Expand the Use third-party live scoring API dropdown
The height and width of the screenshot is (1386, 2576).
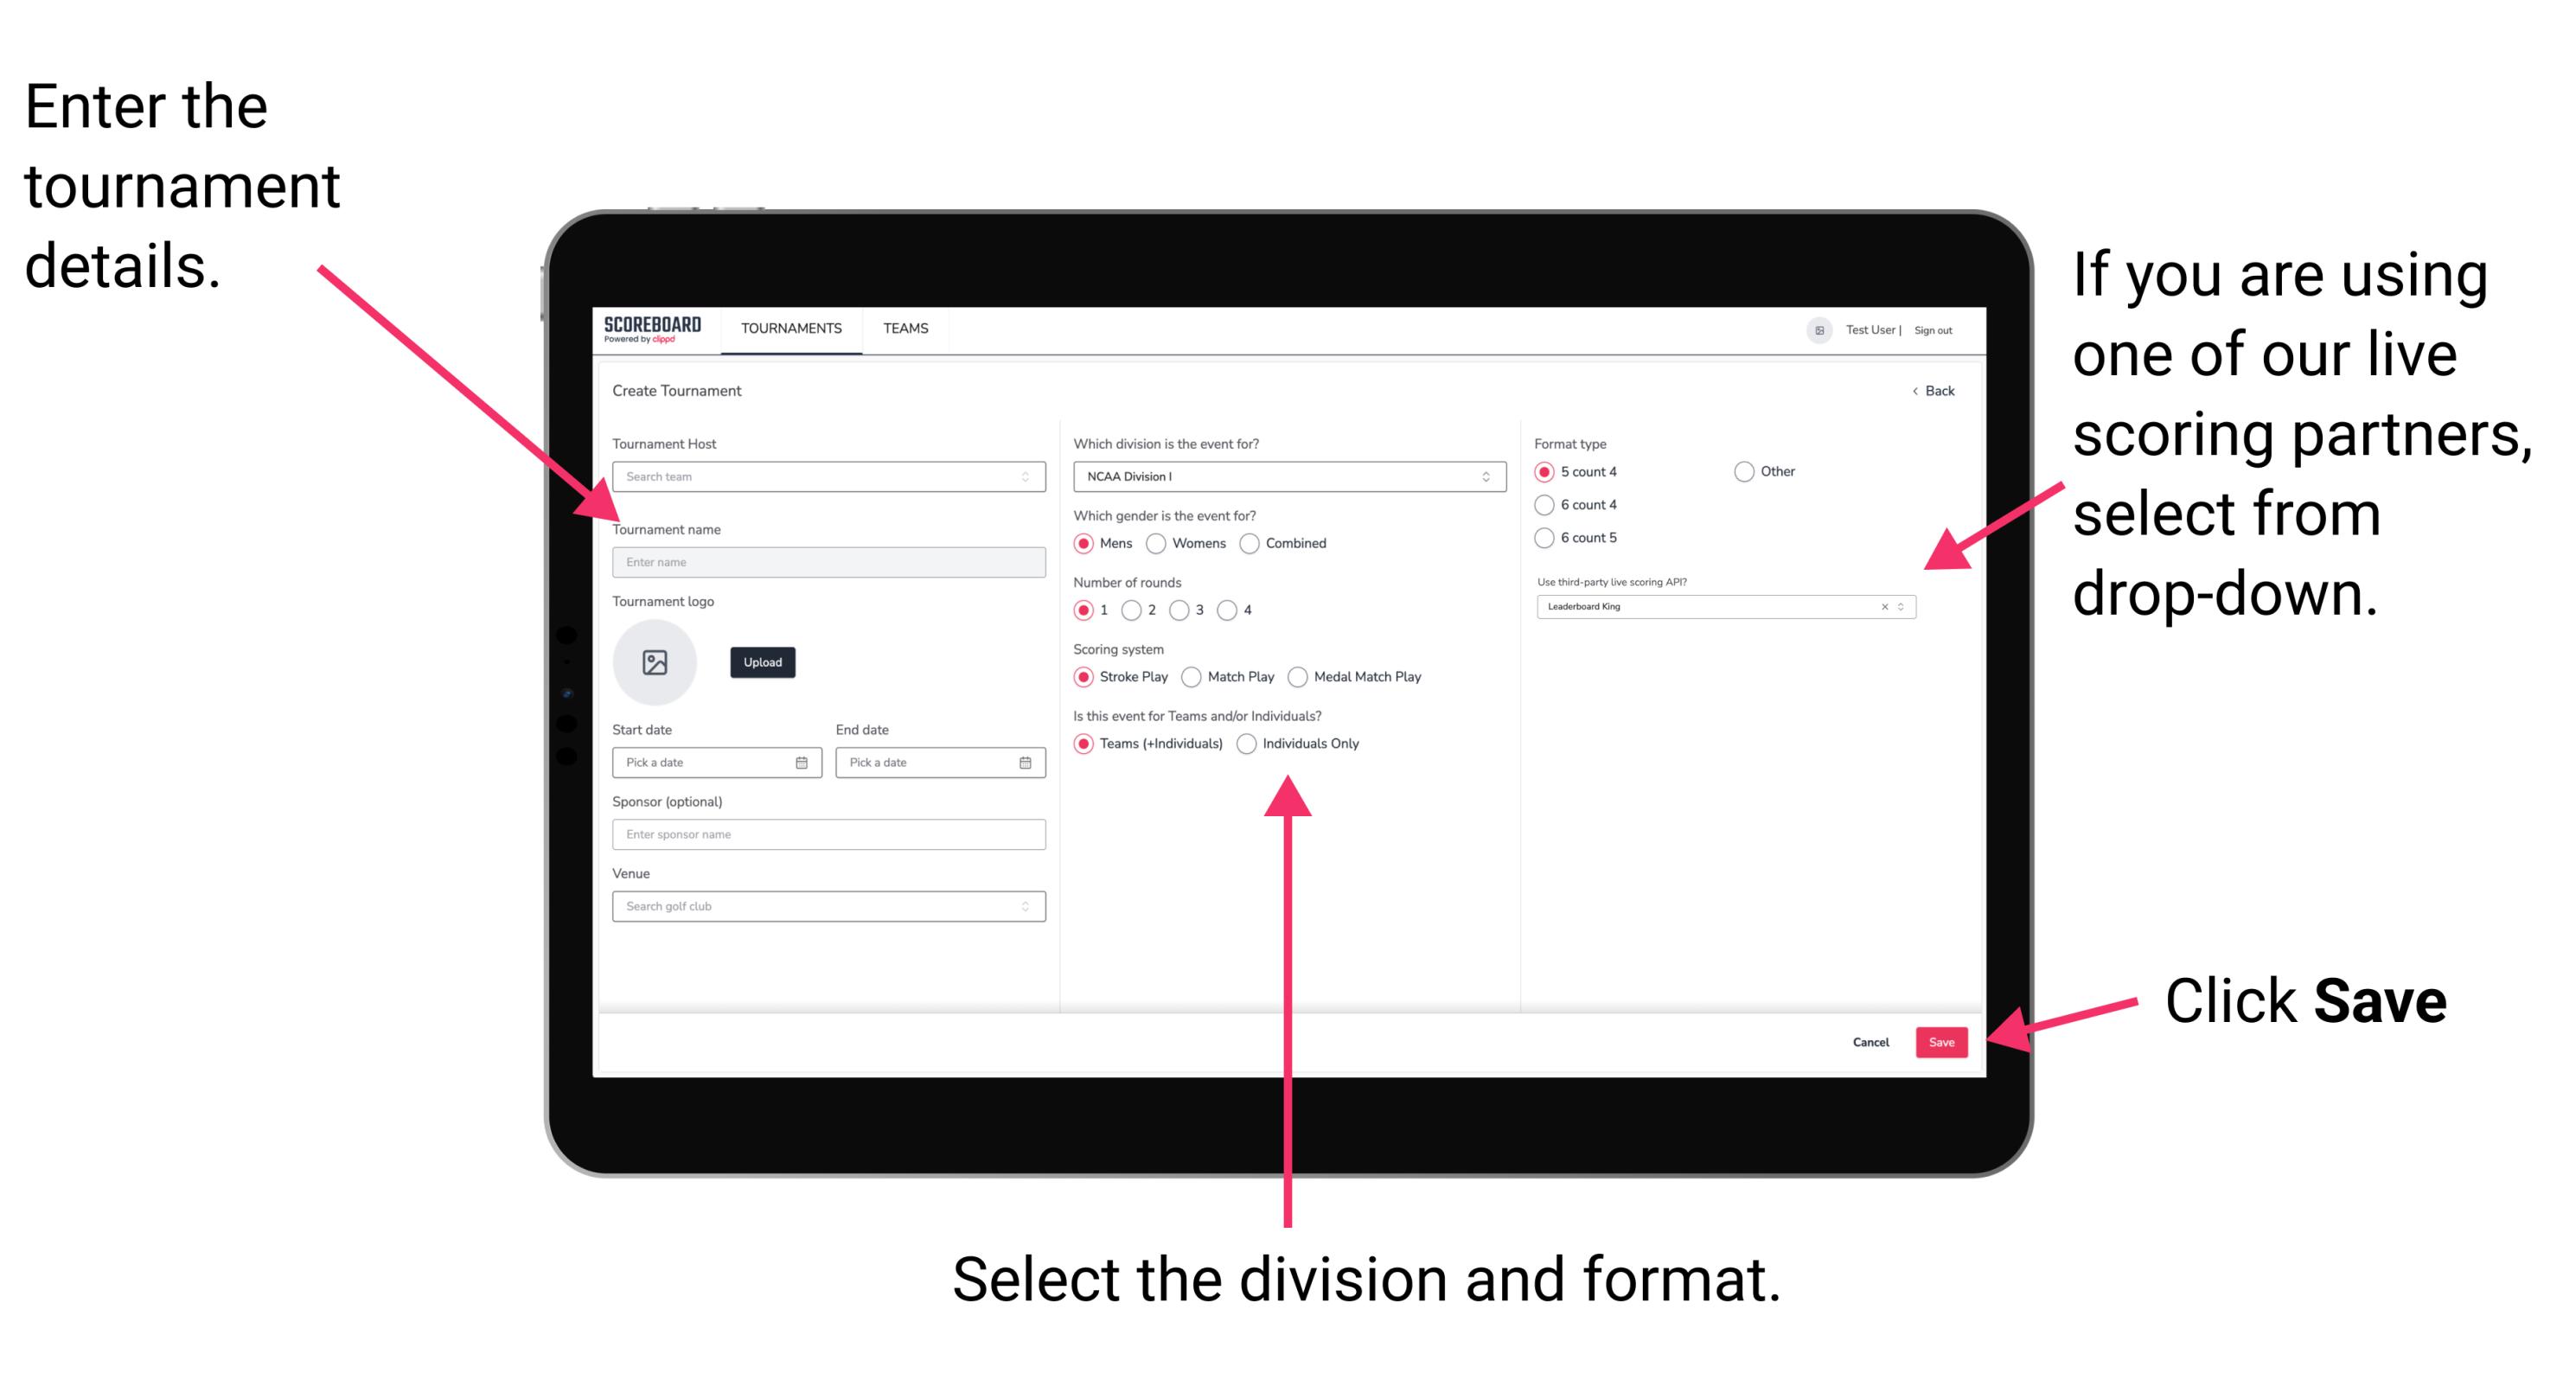[x=1908, y=608]
